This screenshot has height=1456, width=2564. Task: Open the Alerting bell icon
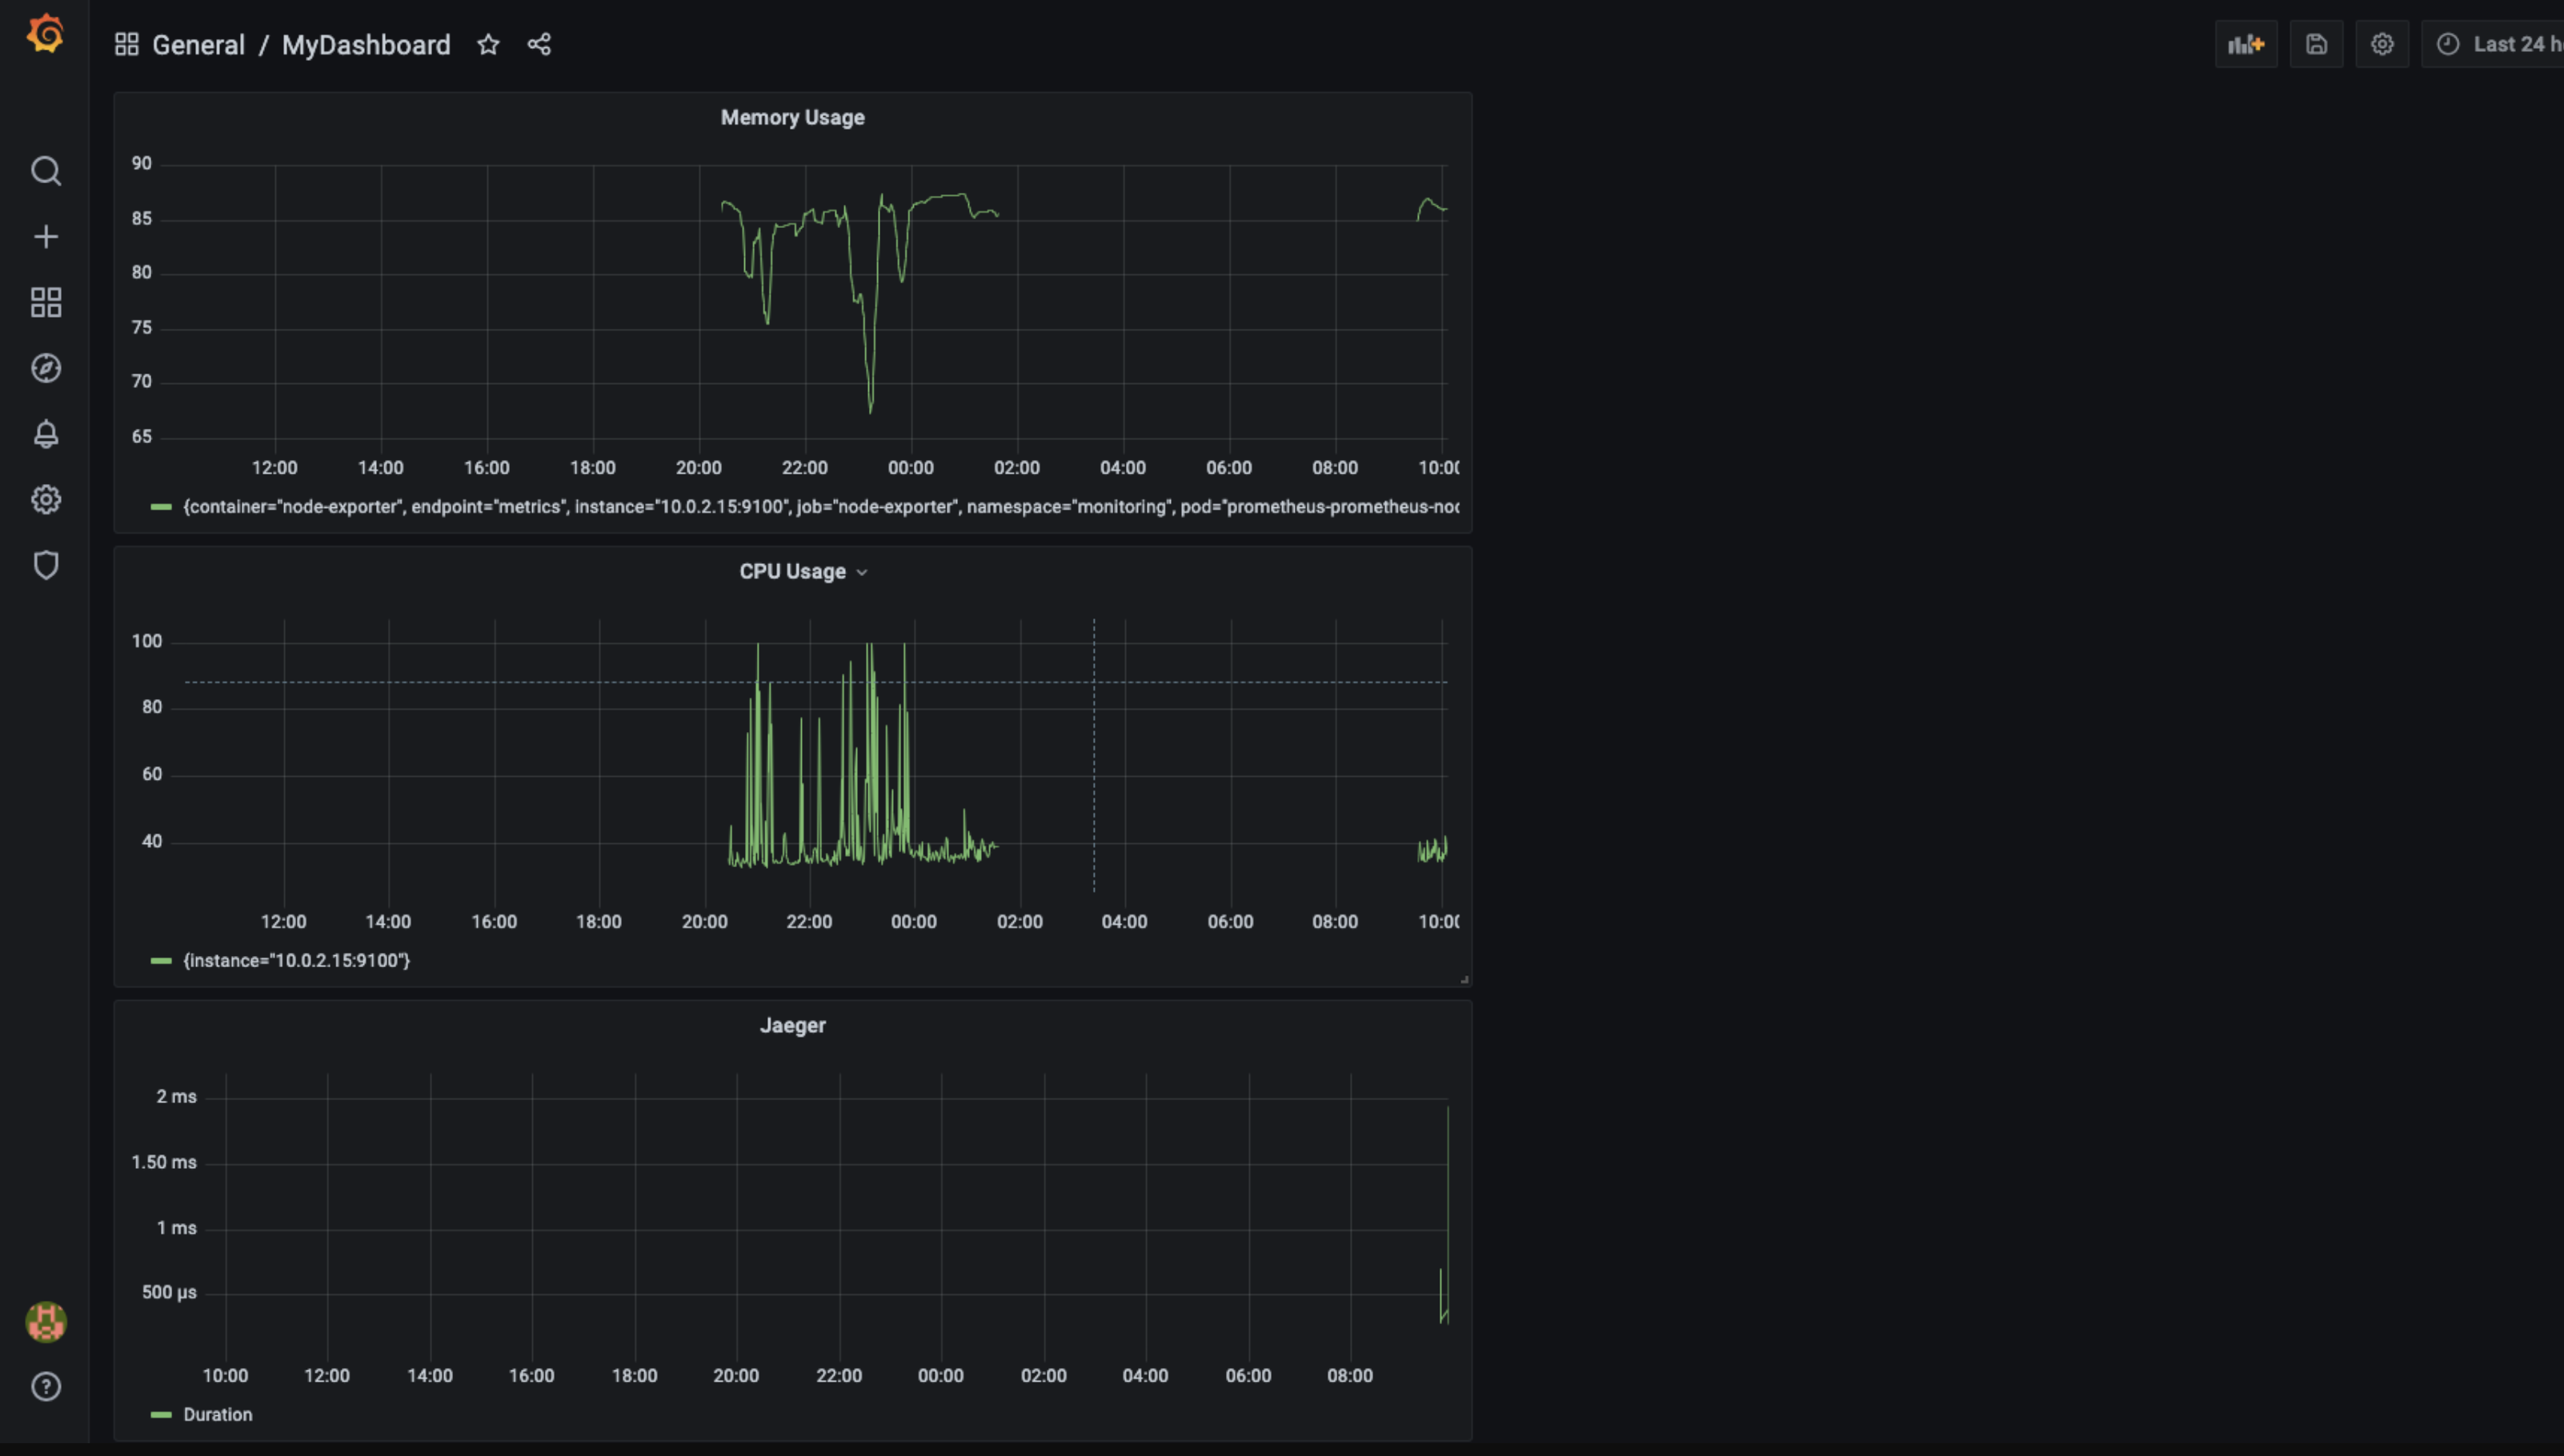[x=46, y=434]
